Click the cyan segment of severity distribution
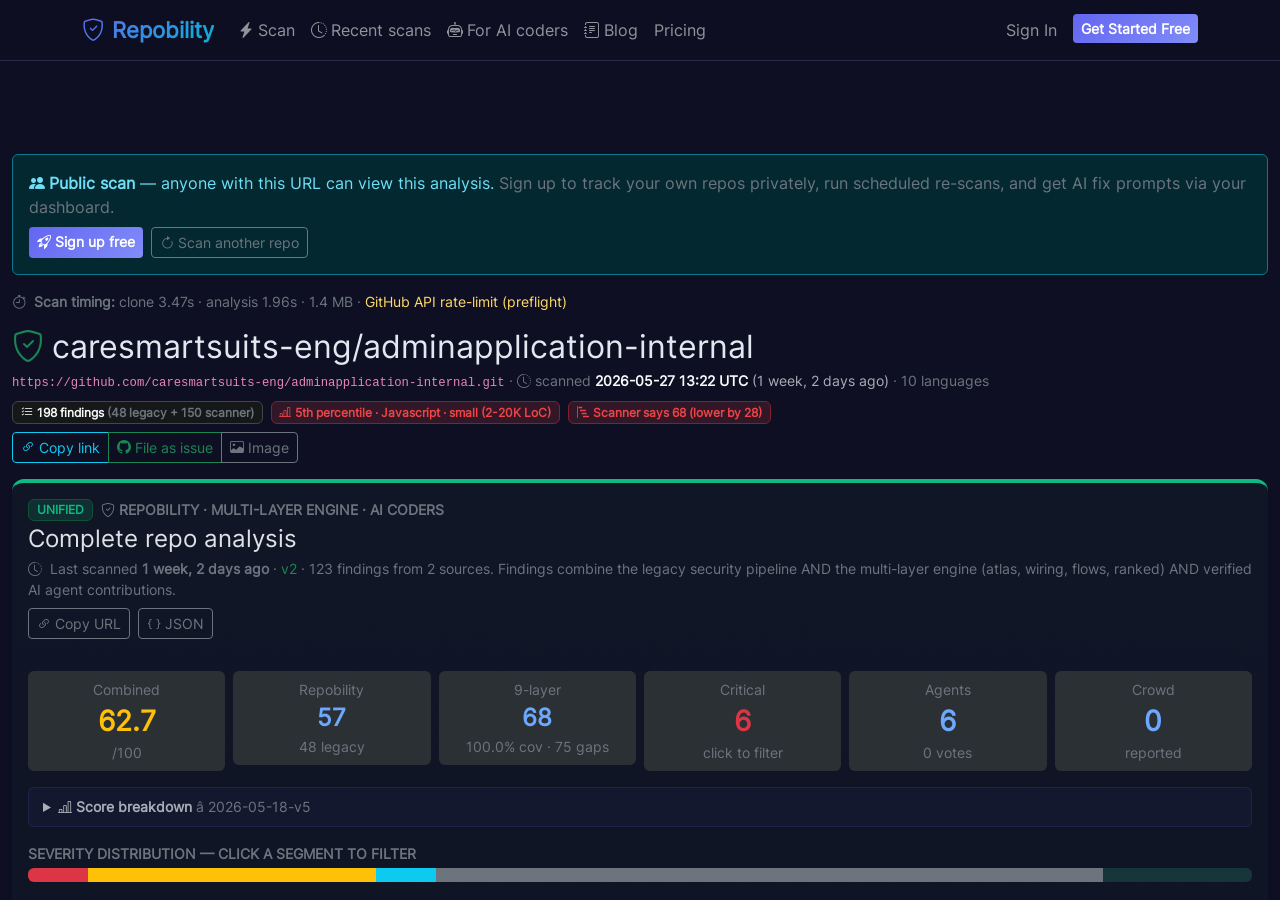This screenshot has height=900, width=1280. click(406, 875)
